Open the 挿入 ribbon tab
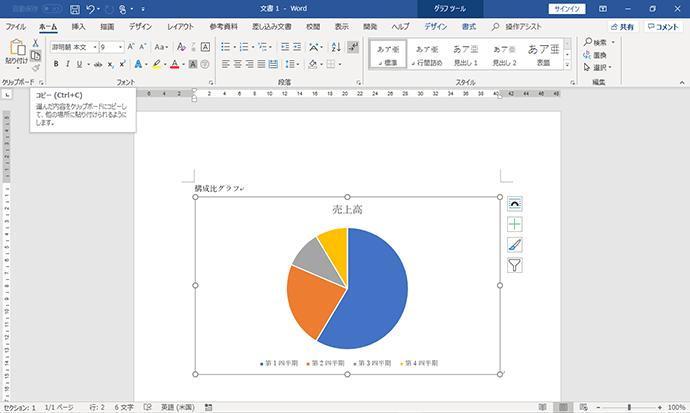 (x=78, y=27)
